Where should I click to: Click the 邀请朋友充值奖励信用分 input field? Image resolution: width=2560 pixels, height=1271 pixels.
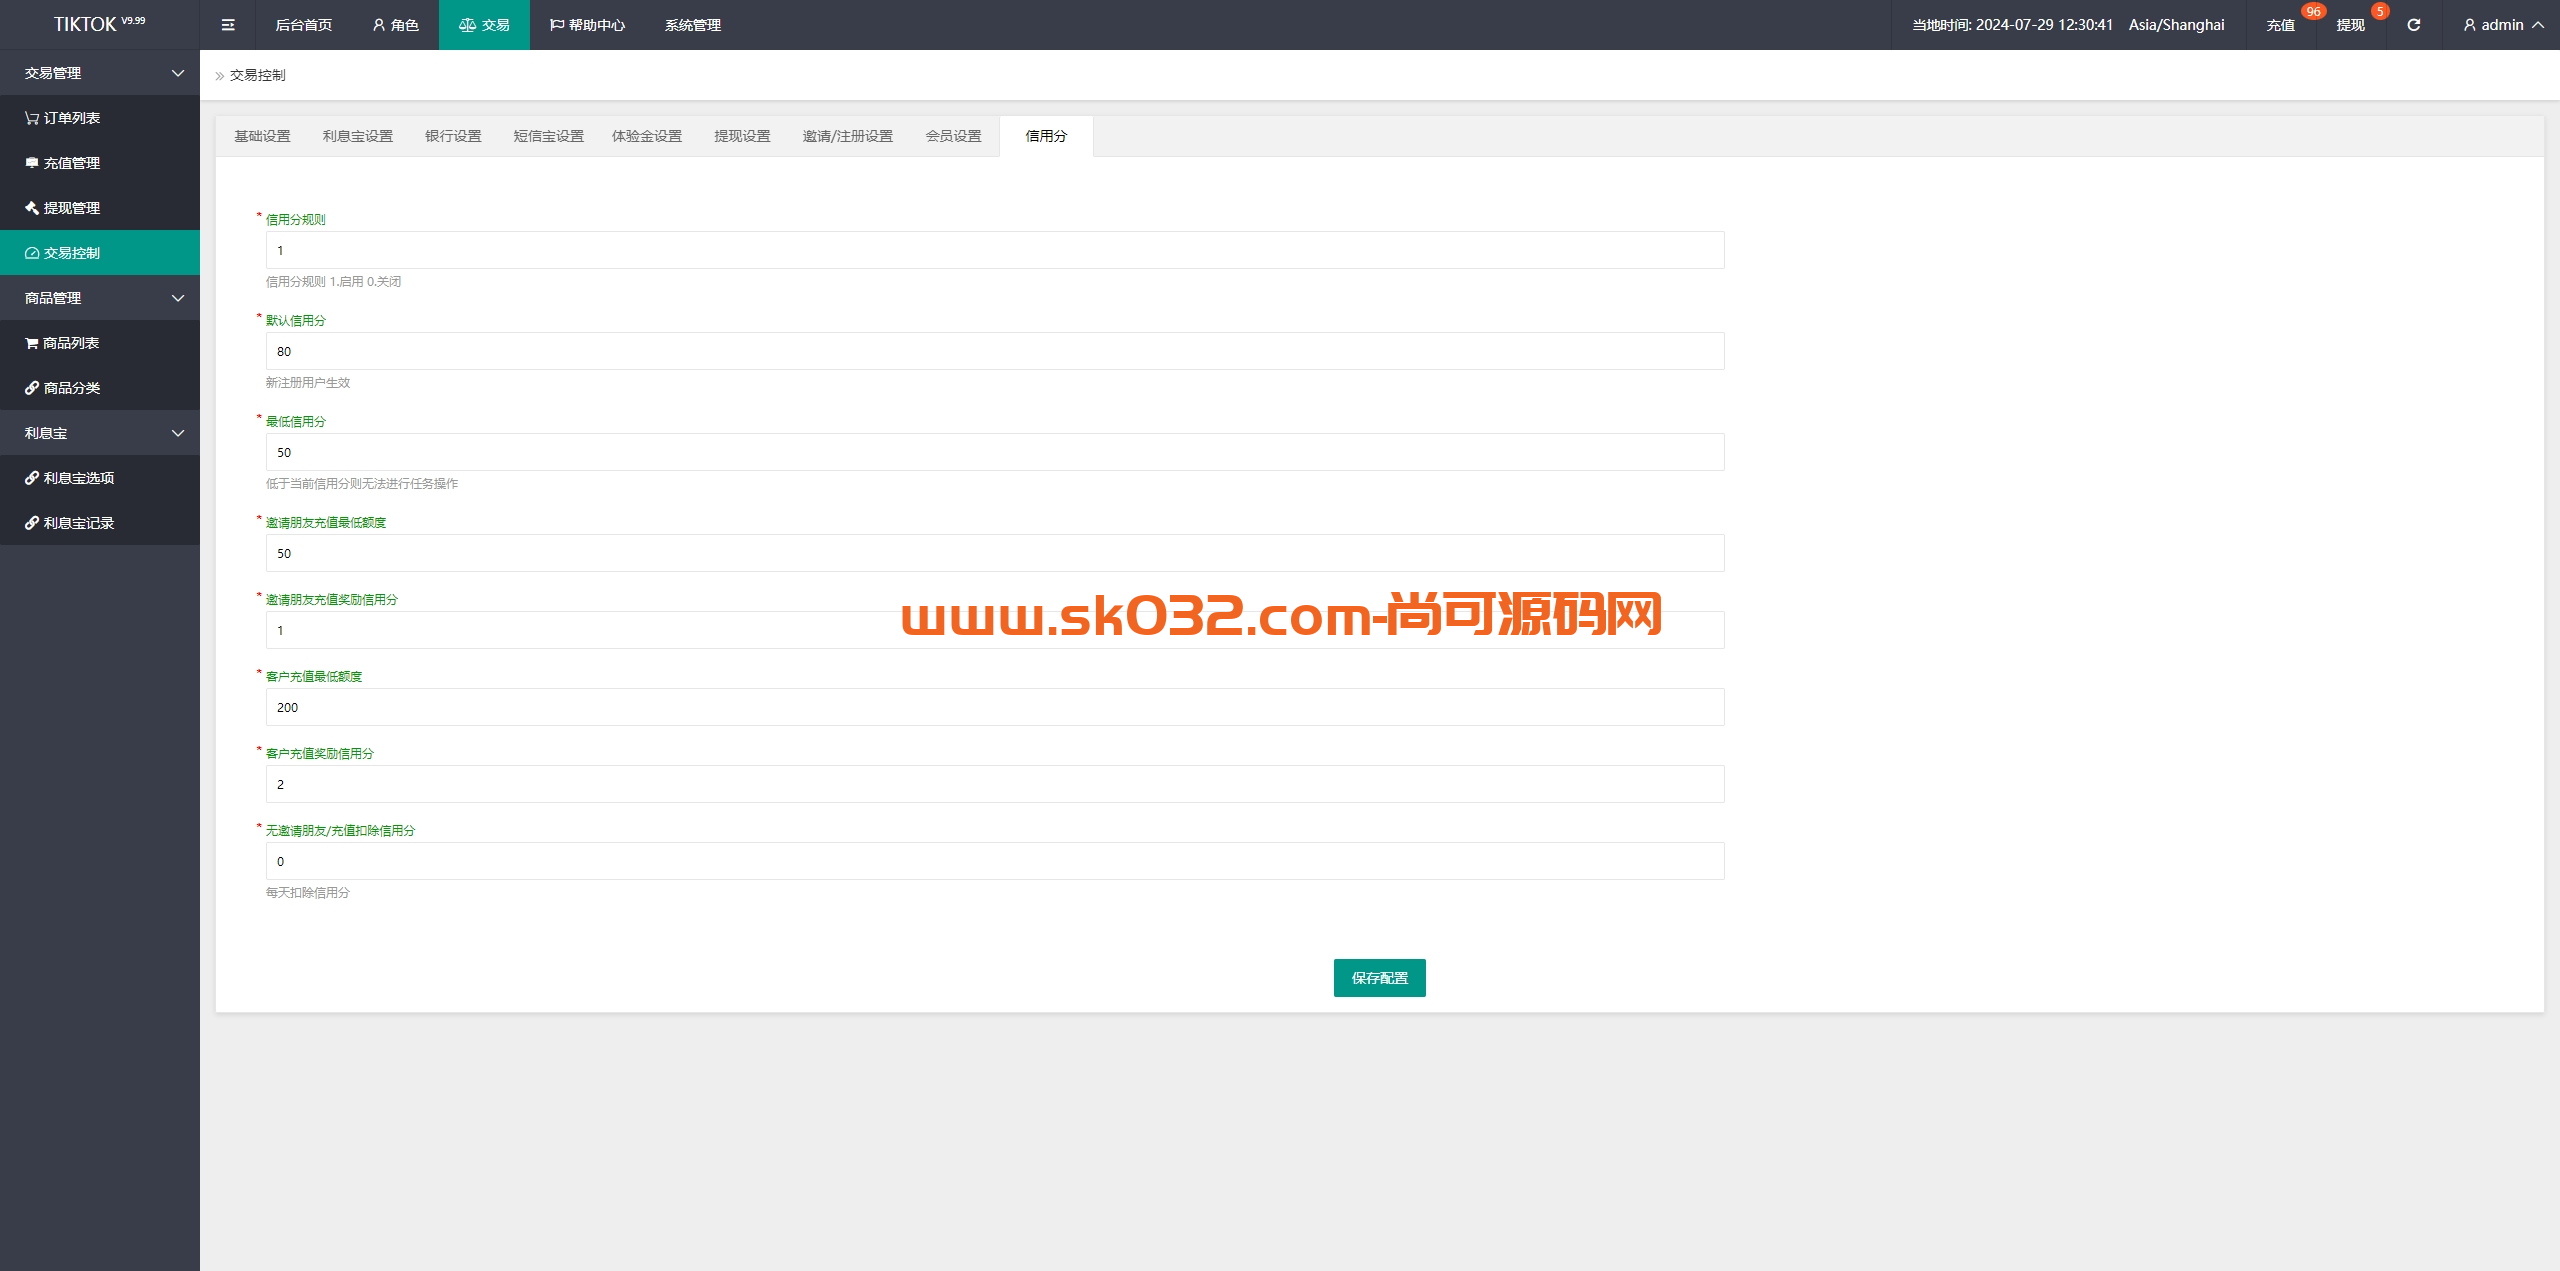[x=995, y=630]
